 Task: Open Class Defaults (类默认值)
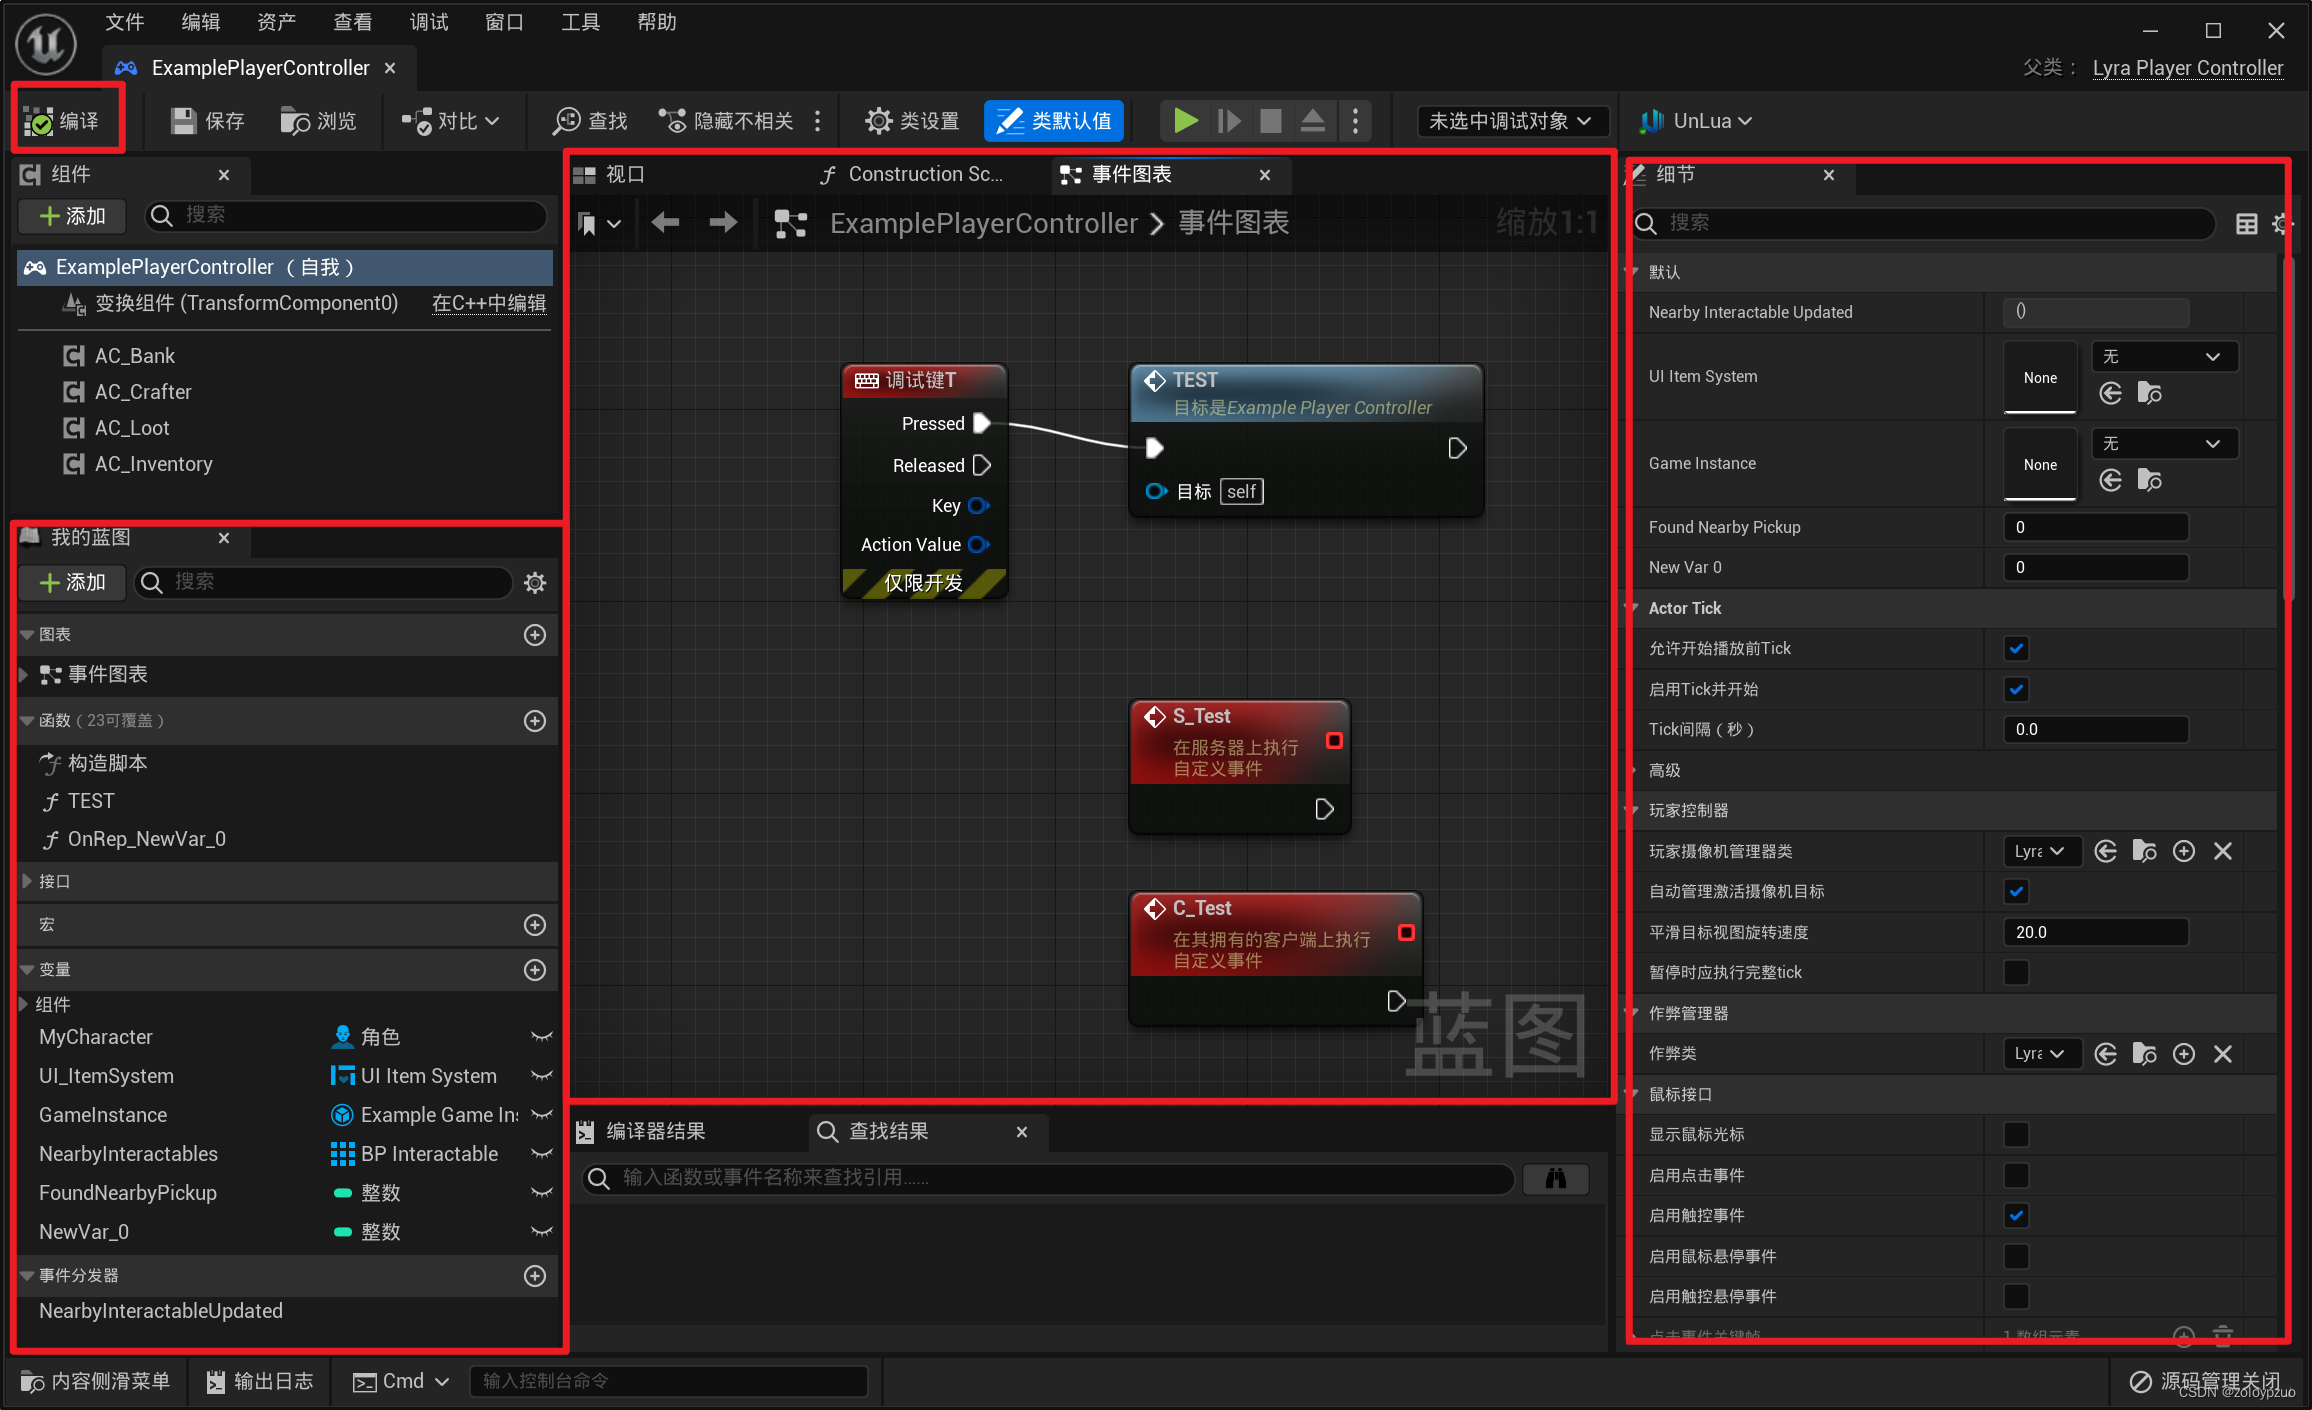tap(1054, 121)
